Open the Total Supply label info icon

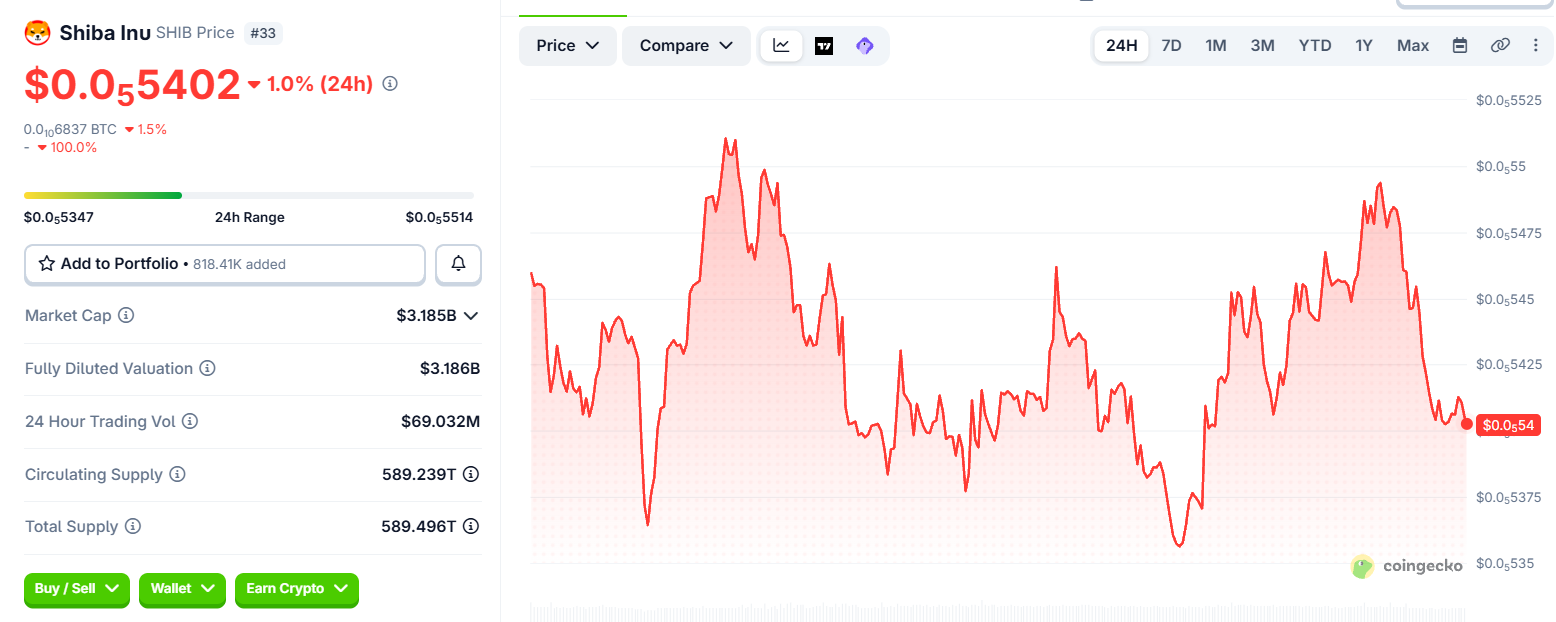pos(133,526)
